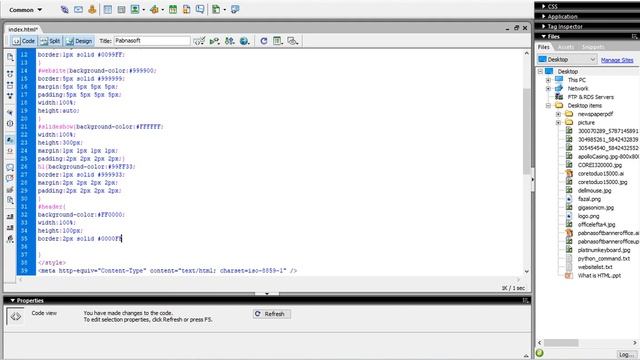Click the Server-Side Include icon
The image size is (640, 360).
click(x=187, y=9)
